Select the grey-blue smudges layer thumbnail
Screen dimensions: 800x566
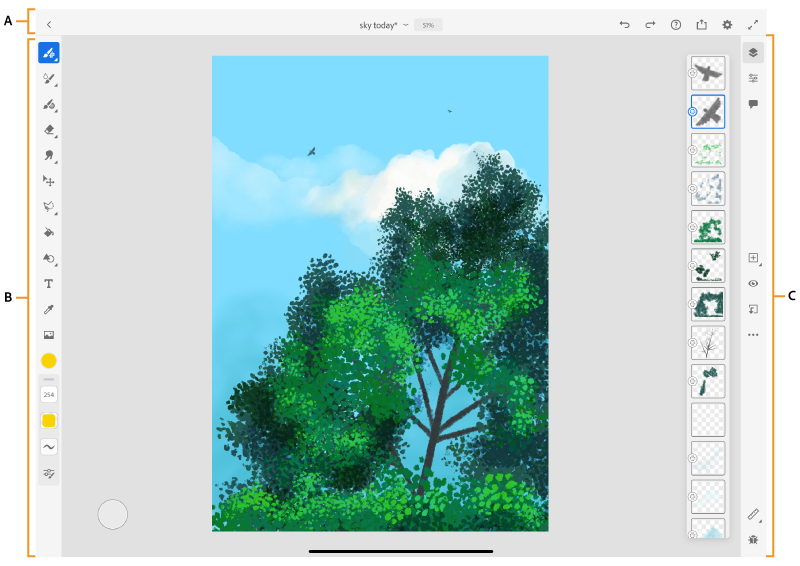708,188
